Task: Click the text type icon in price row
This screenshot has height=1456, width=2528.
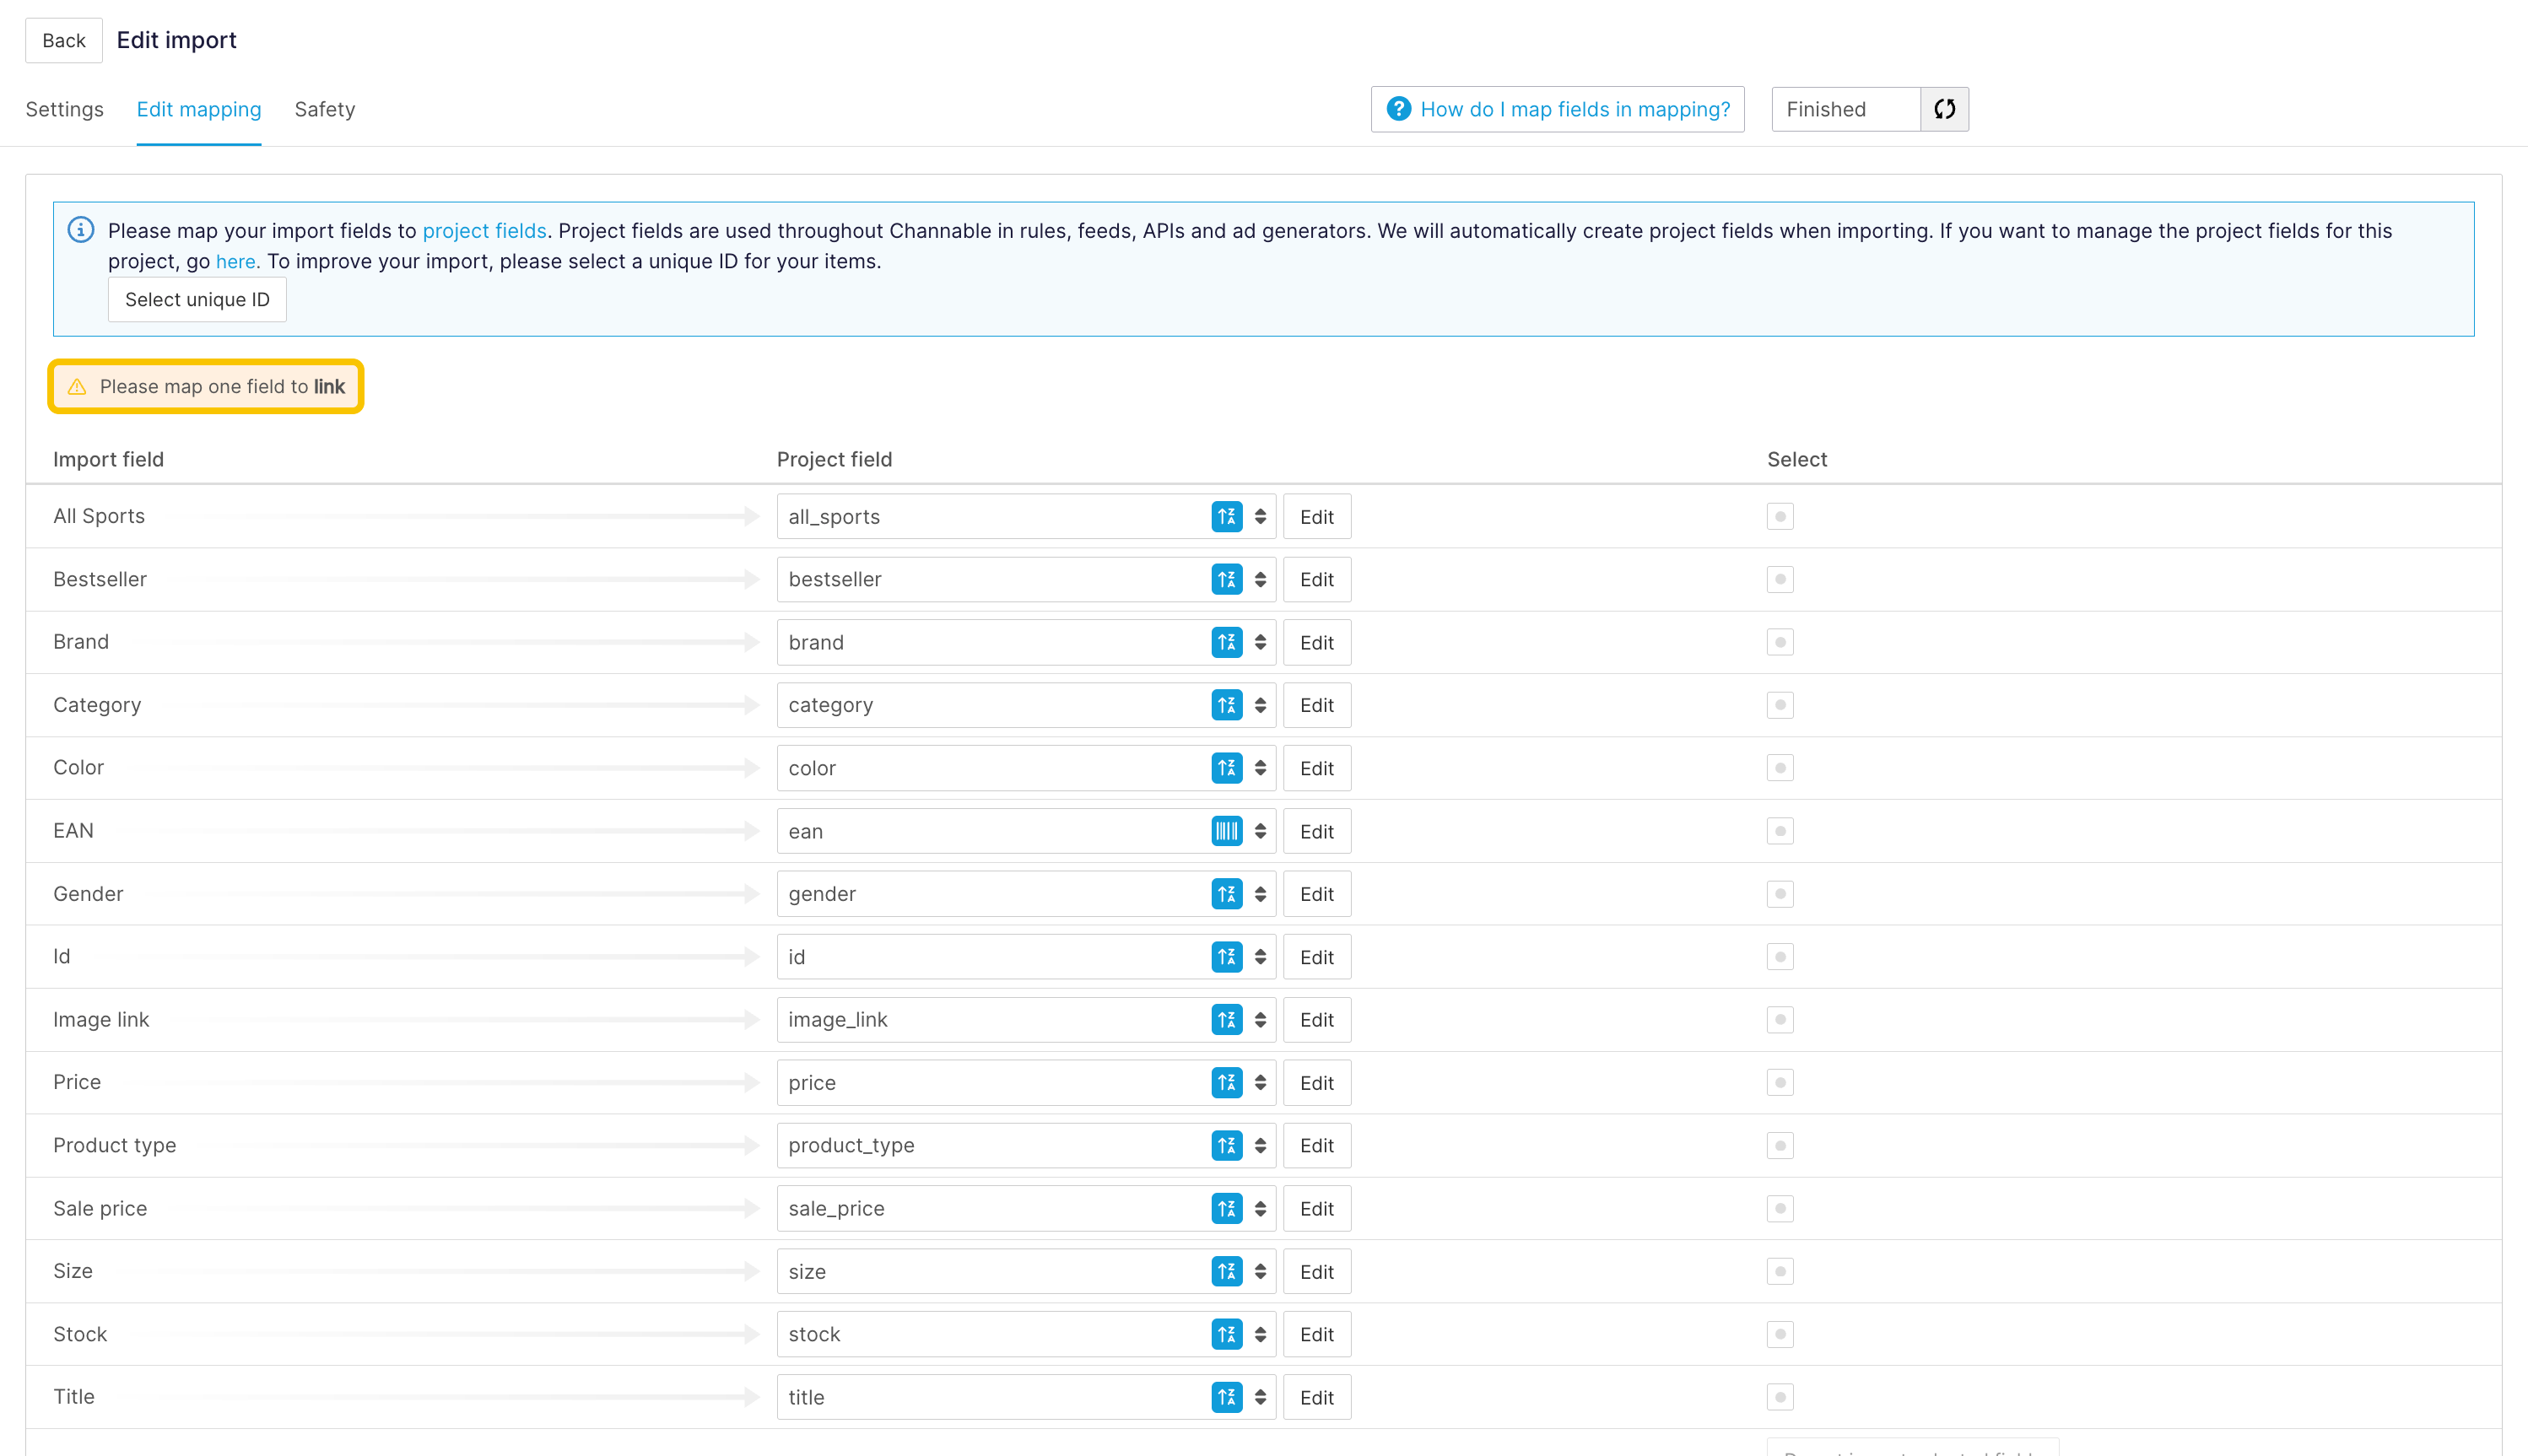Action: (x=1226, y=1082)
